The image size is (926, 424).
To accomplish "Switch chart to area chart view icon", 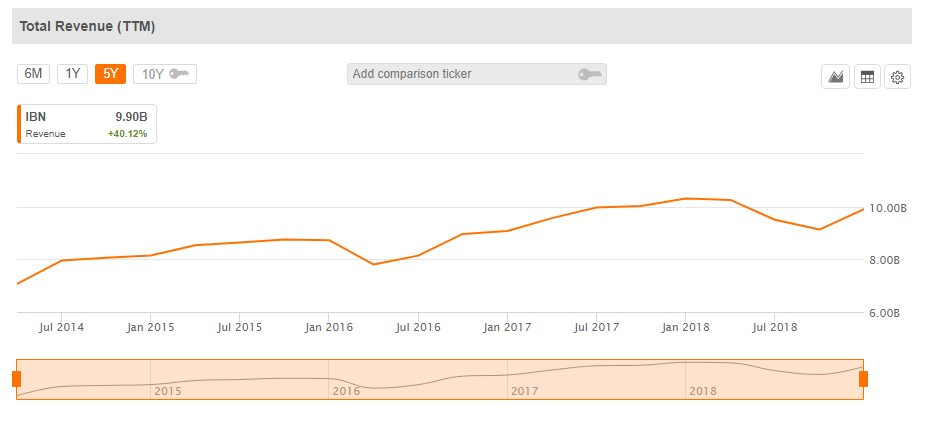I will pos(835,77).
